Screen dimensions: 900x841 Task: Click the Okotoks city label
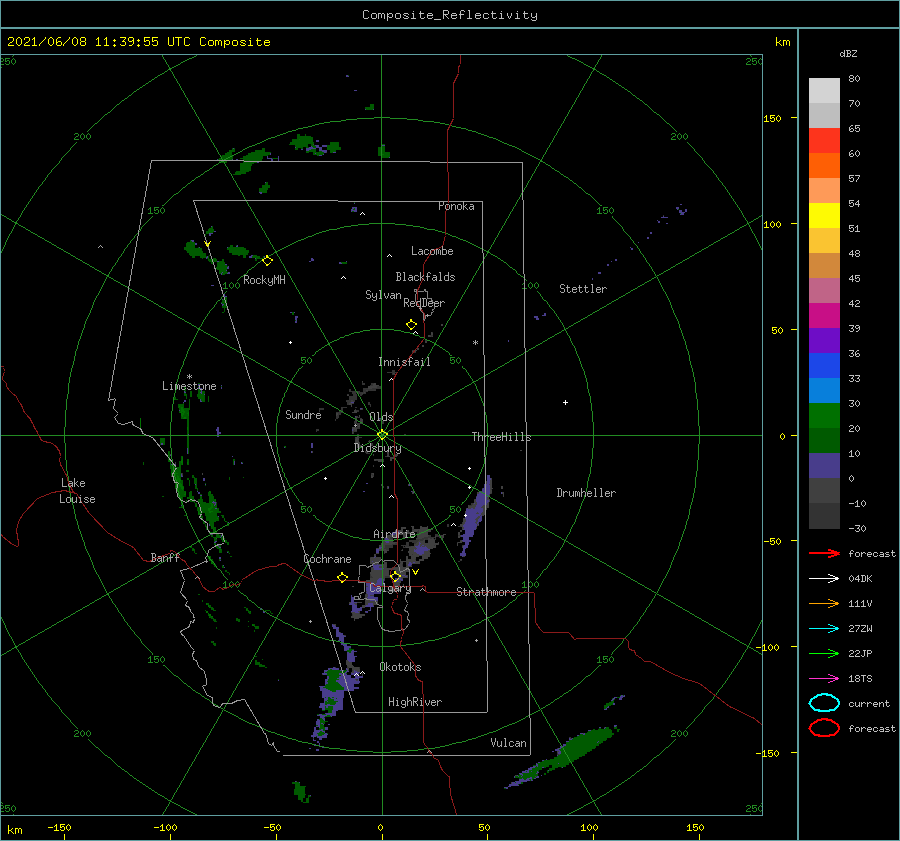(400, 667)
